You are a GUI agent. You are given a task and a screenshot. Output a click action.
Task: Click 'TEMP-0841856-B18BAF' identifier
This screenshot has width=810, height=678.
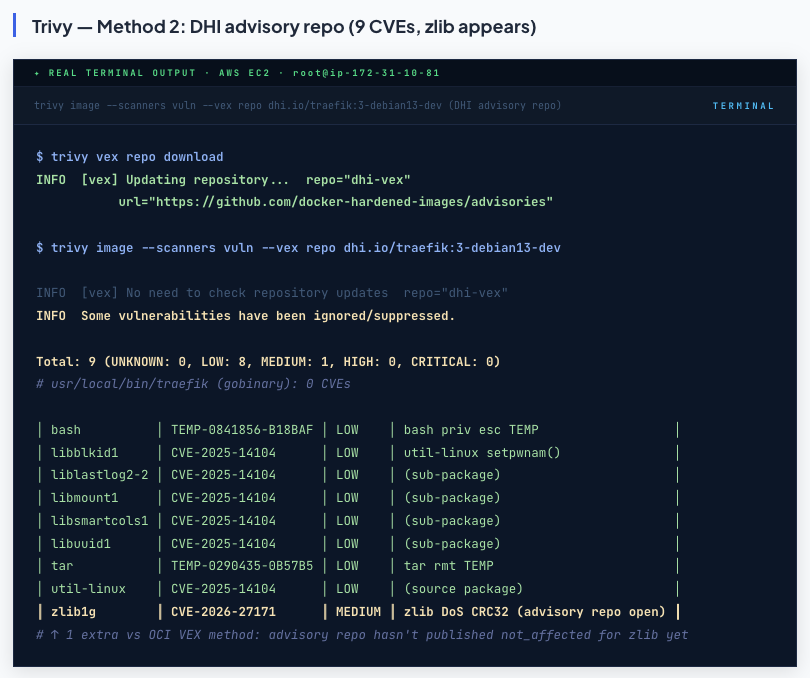pyautogui.click(x=242, y=430)
